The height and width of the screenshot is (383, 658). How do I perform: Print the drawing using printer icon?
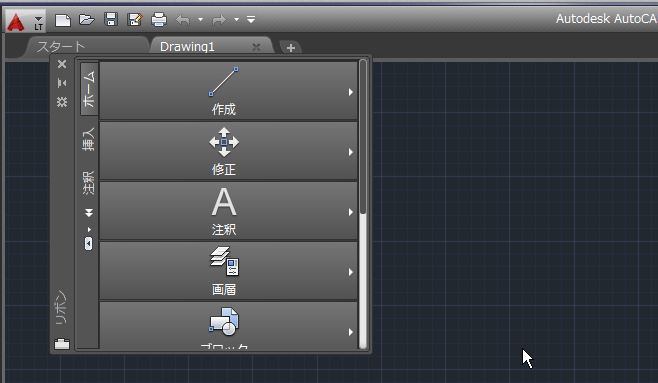[159, 19]
